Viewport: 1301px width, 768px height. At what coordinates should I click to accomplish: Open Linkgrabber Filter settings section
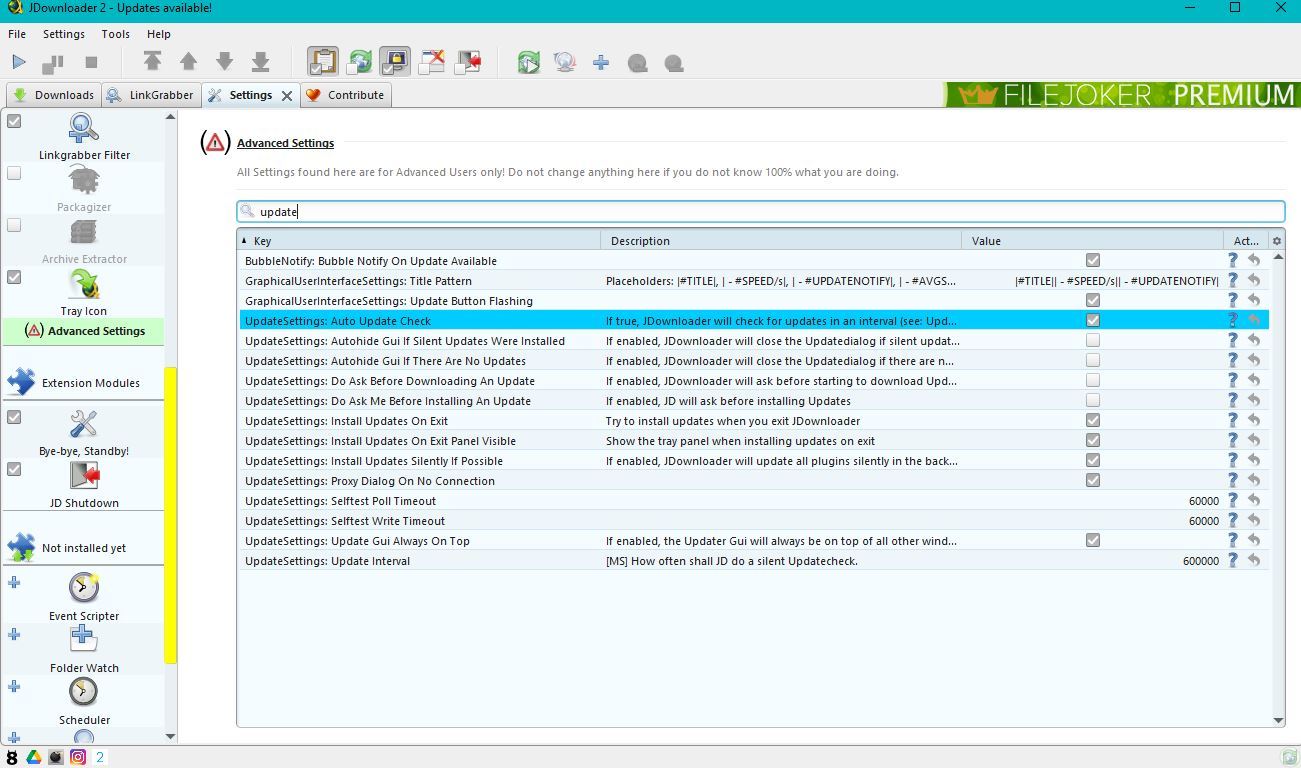[x=84, y=137]
